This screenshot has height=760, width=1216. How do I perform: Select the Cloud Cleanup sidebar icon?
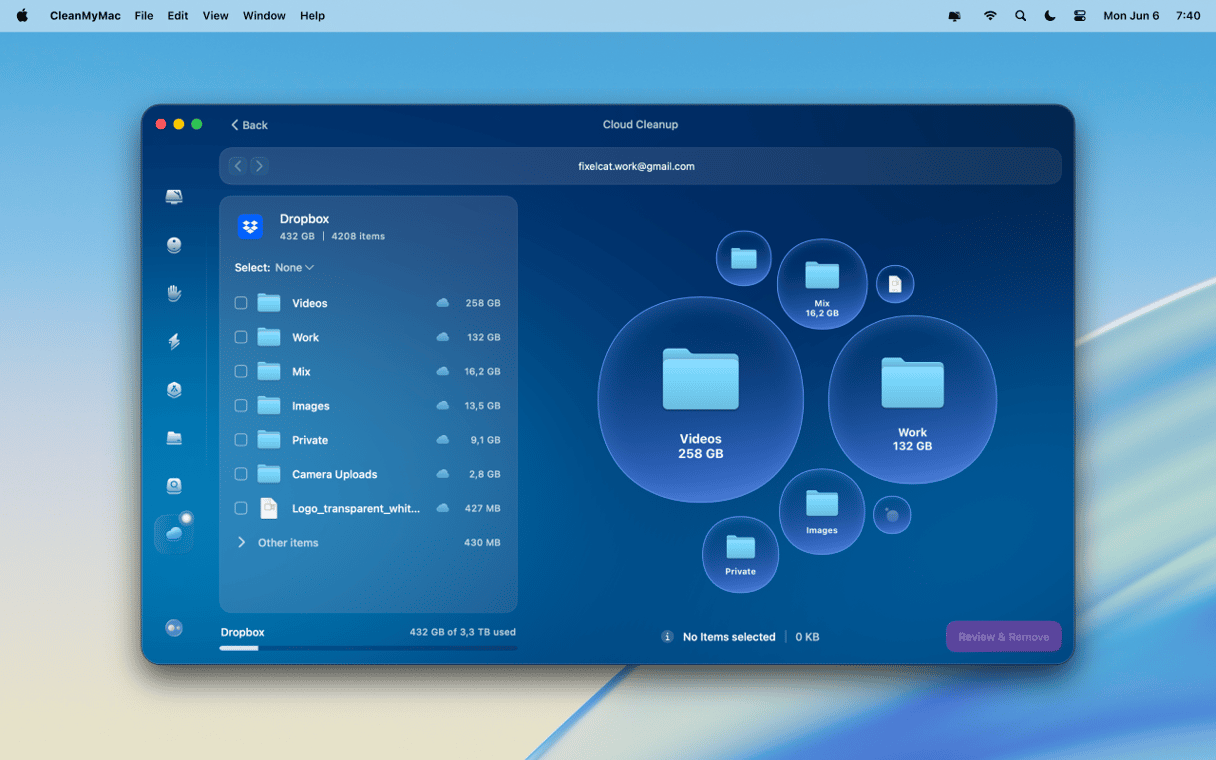point(174,534)
